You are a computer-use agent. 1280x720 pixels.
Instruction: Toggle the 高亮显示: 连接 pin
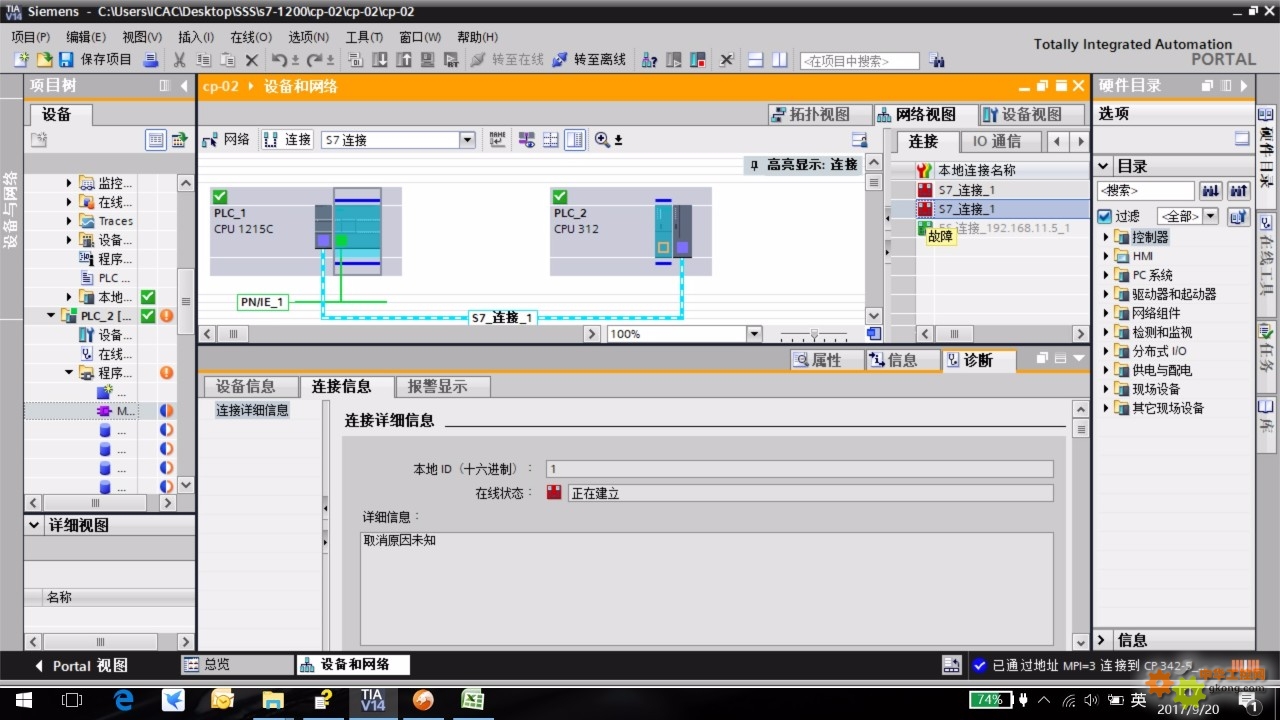coord(754,165)
